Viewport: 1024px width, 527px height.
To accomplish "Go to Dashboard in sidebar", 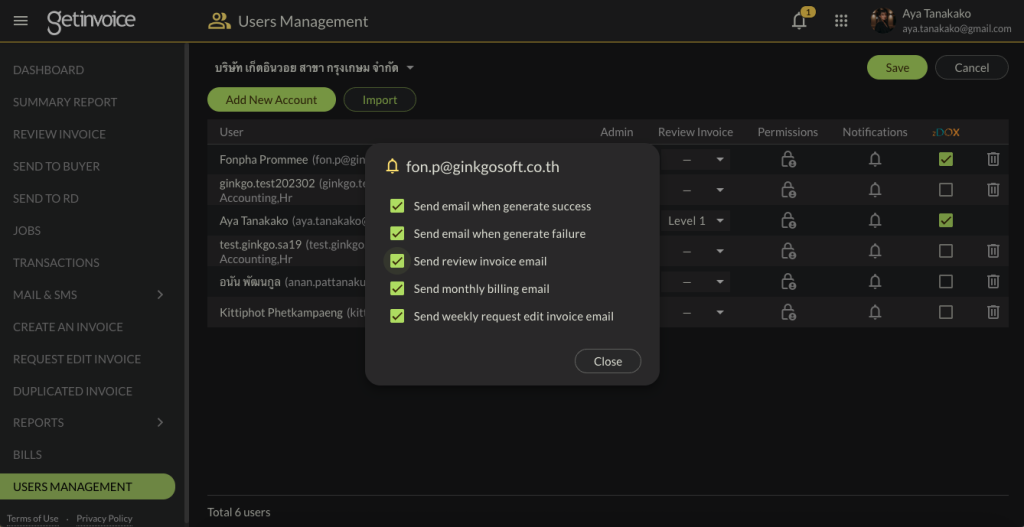I will [x=48, y=70].
